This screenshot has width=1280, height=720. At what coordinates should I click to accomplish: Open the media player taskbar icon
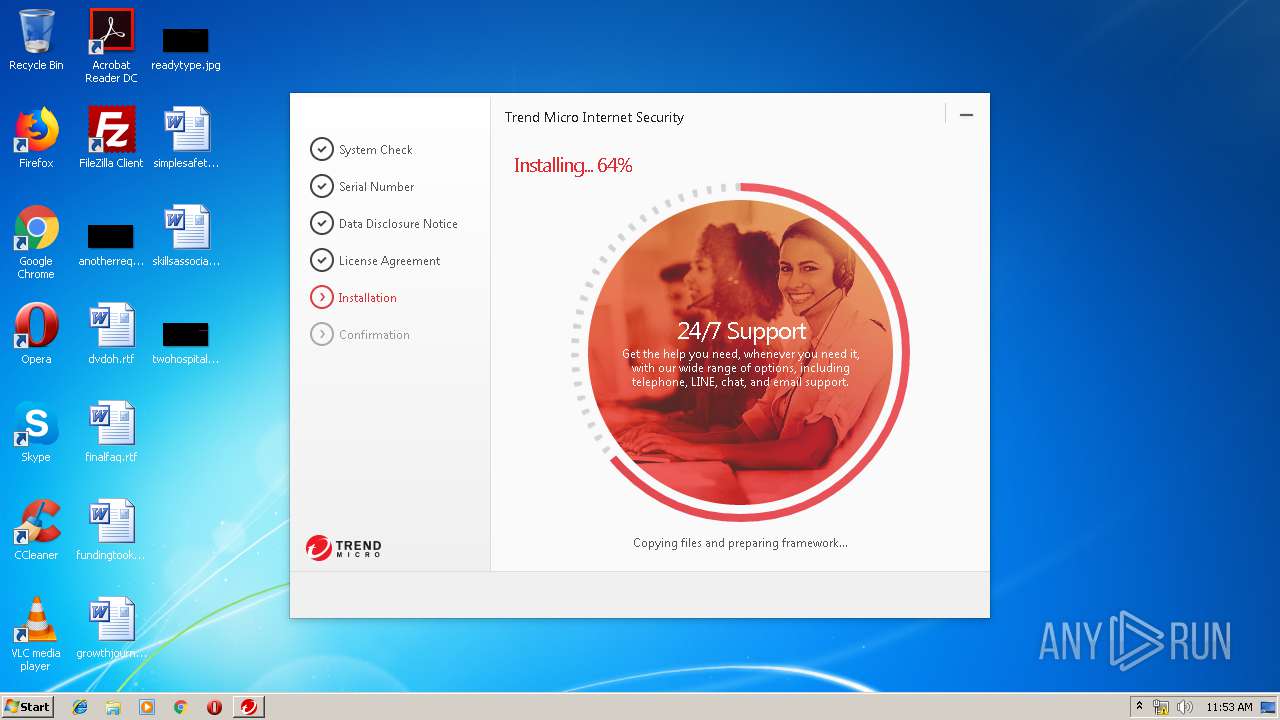pyautogui.click(x=147, y=707)
